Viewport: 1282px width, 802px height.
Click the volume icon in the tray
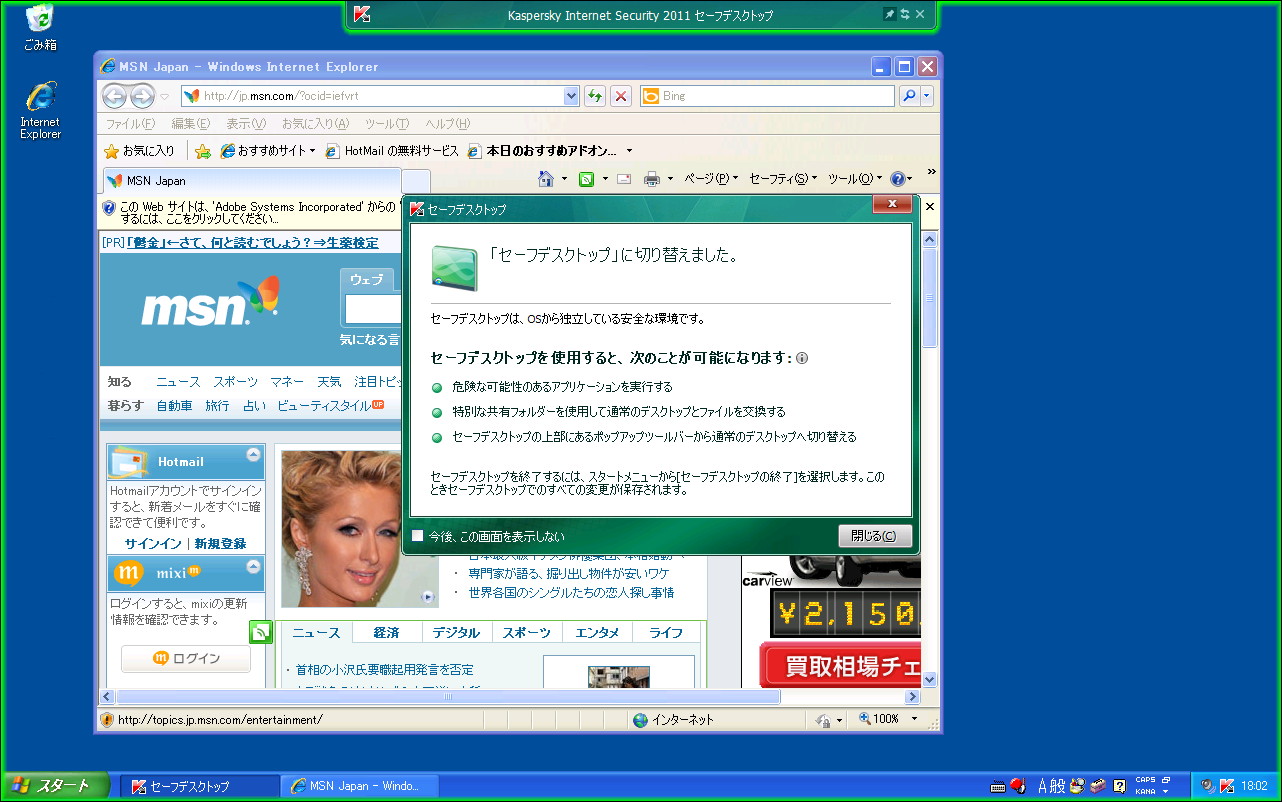[x=1206, y=786]
